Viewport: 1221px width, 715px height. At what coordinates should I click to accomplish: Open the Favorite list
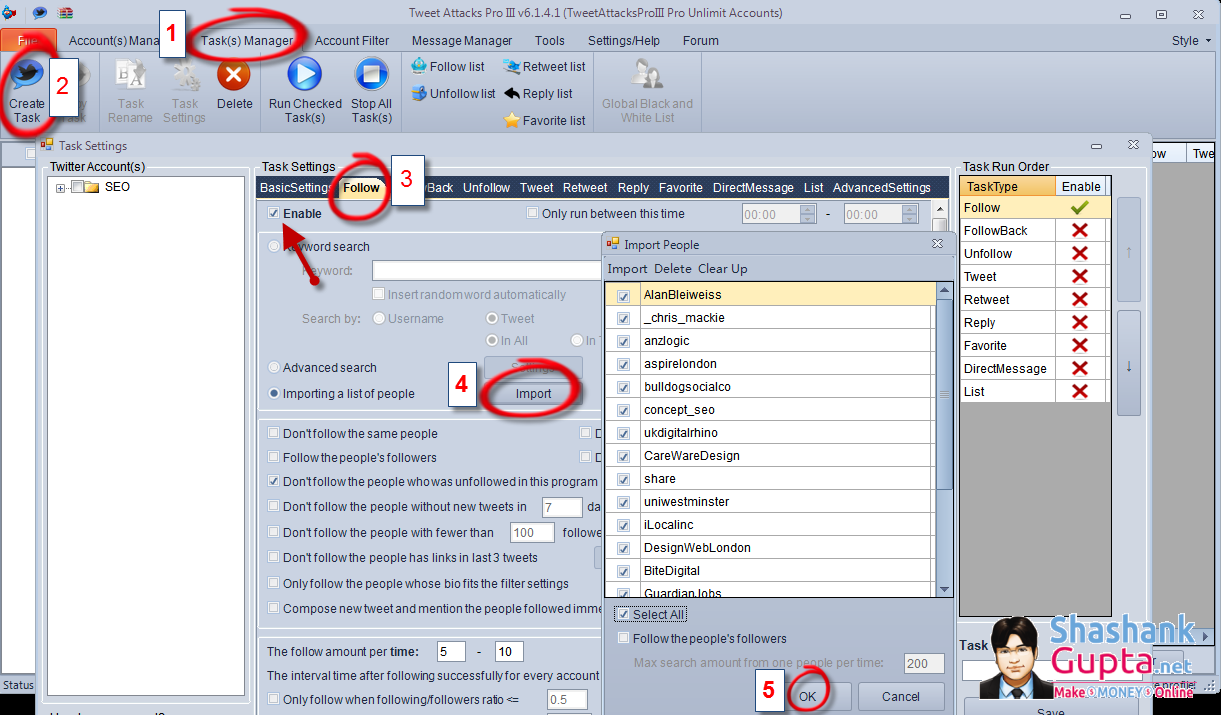[x=544, y=121]
